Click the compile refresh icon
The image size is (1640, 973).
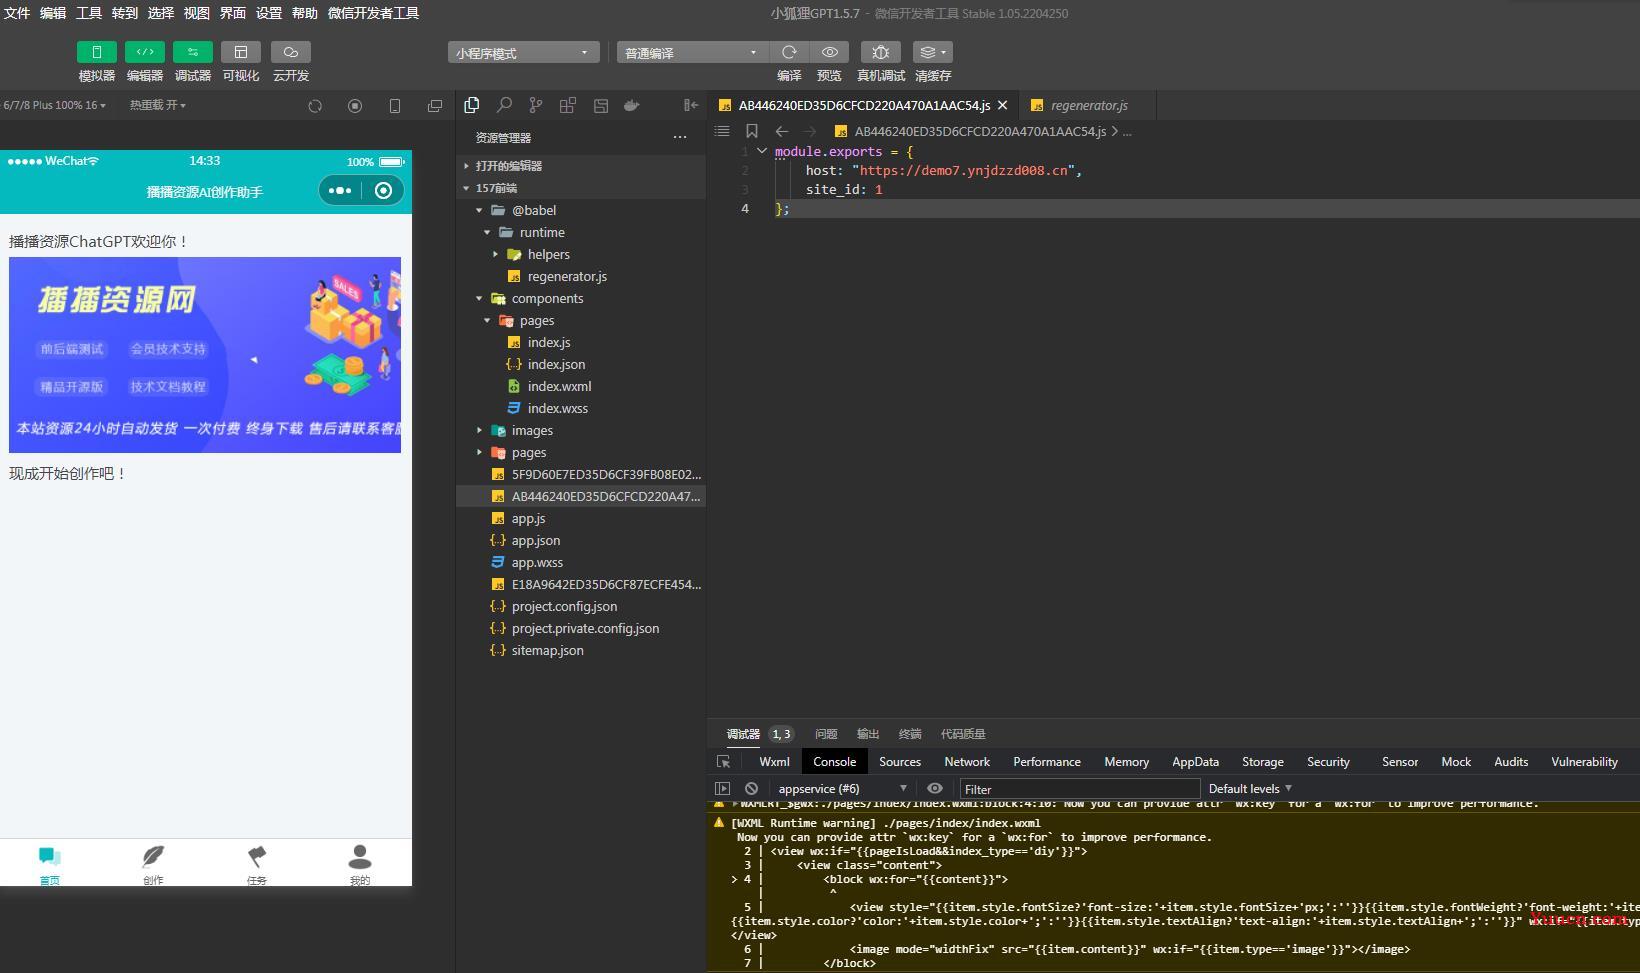click(789, 52)
